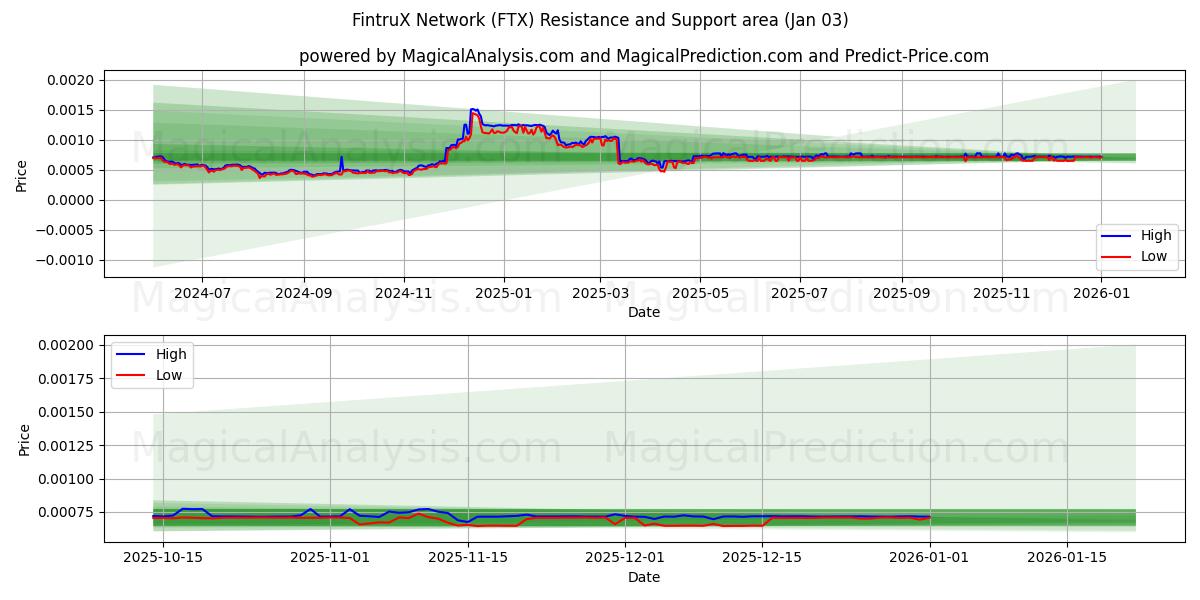Click the 'Price' y-axis label of the top chart

coord(22,175)
